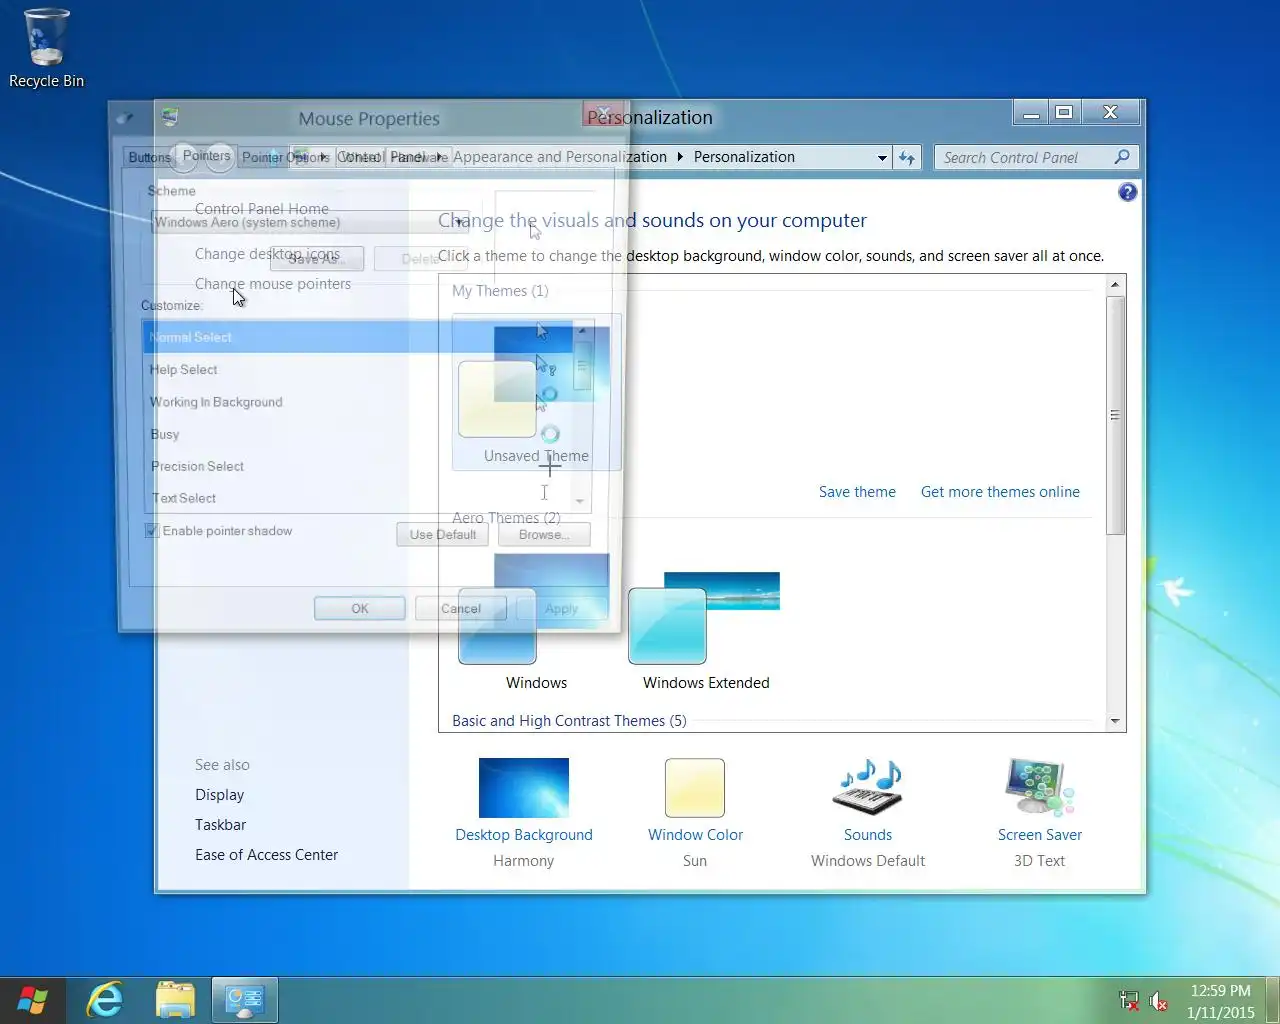Open the Recycle Bin desktop icon
The image size is (1280, 1024).
pos(46,48)
